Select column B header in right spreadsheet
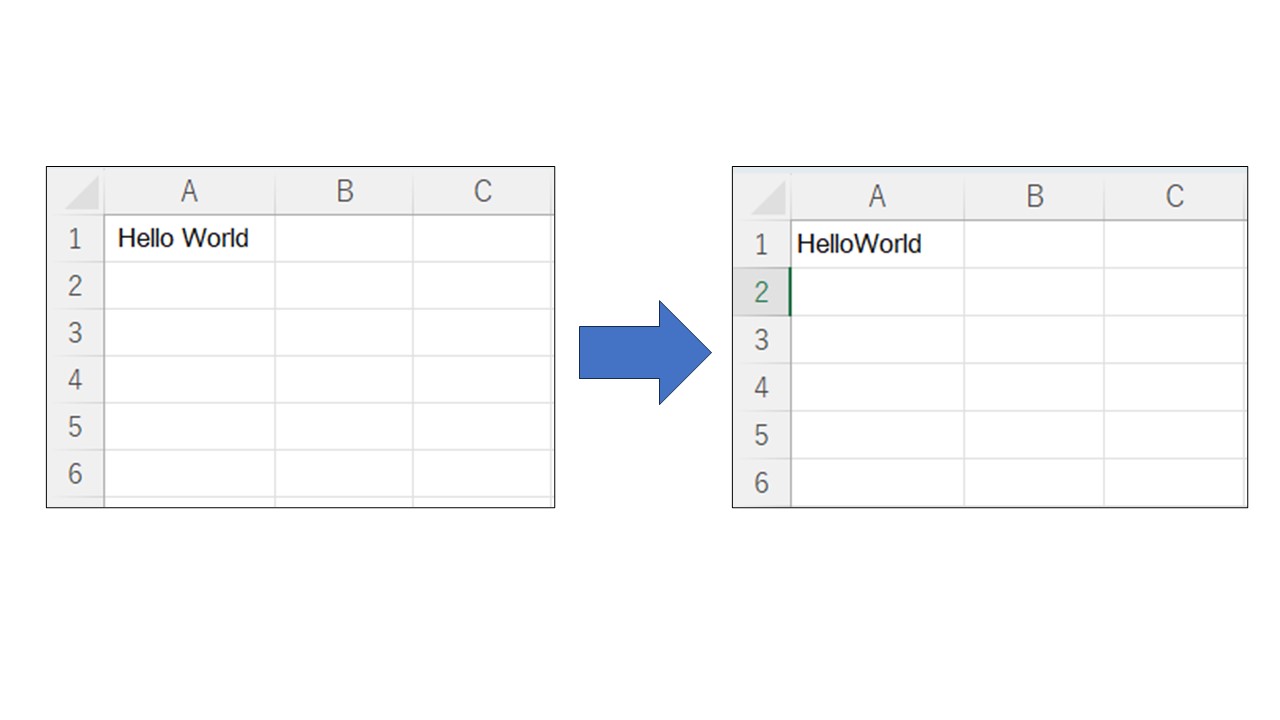Viewport: 1280px width, 720px height. point(1034,196)
